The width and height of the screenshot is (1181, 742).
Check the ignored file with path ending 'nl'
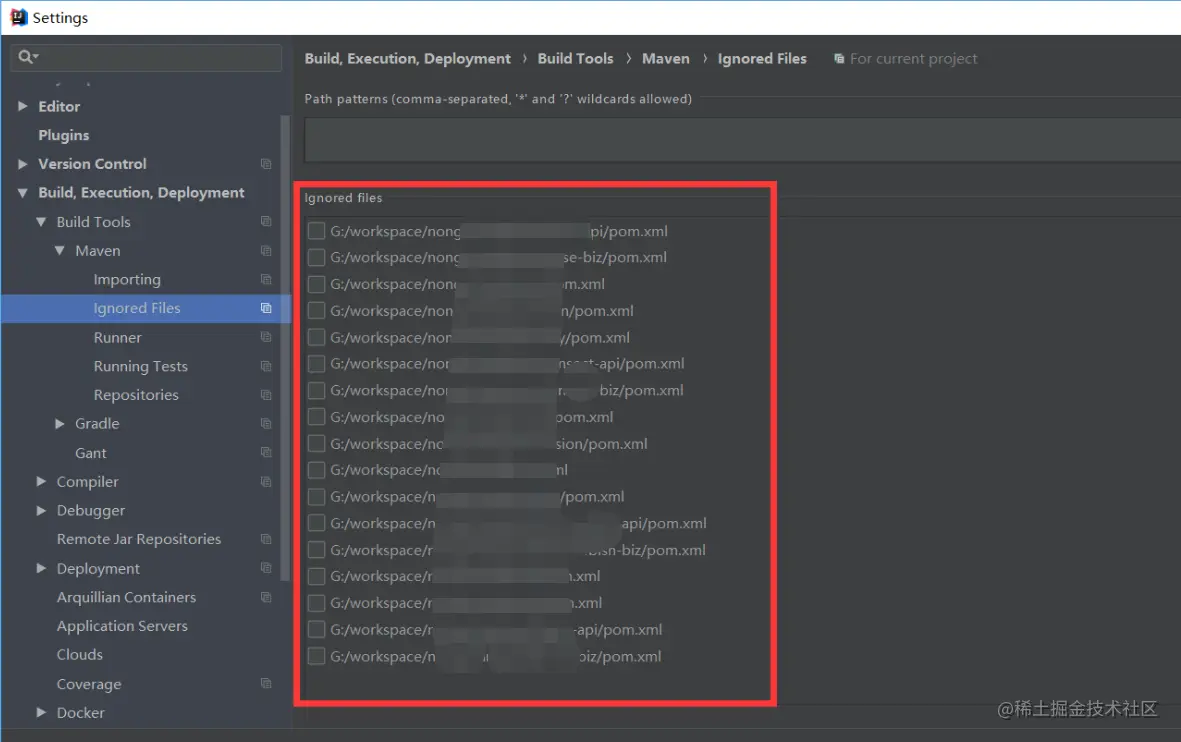(x=316, y=470)
